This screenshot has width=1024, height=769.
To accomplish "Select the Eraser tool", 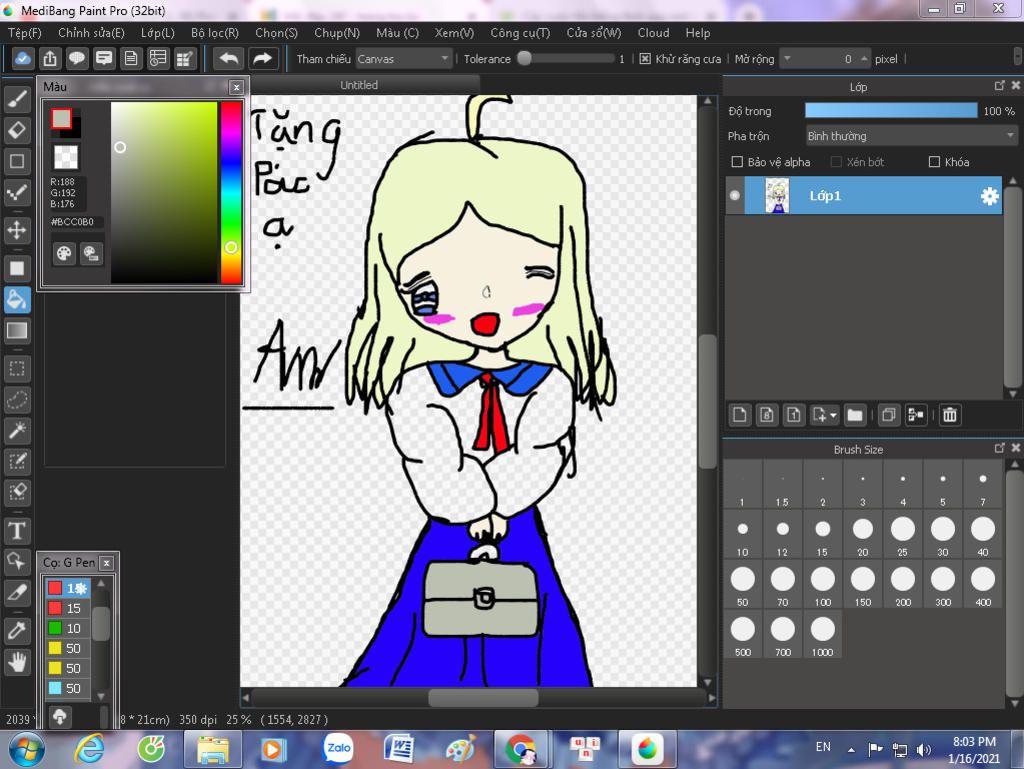I will click(17, 130).
